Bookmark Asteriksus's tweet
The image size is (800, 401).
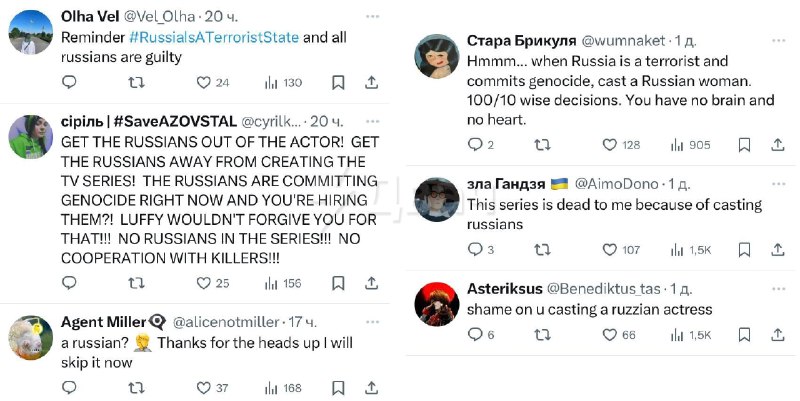click(x=744, y=334)
